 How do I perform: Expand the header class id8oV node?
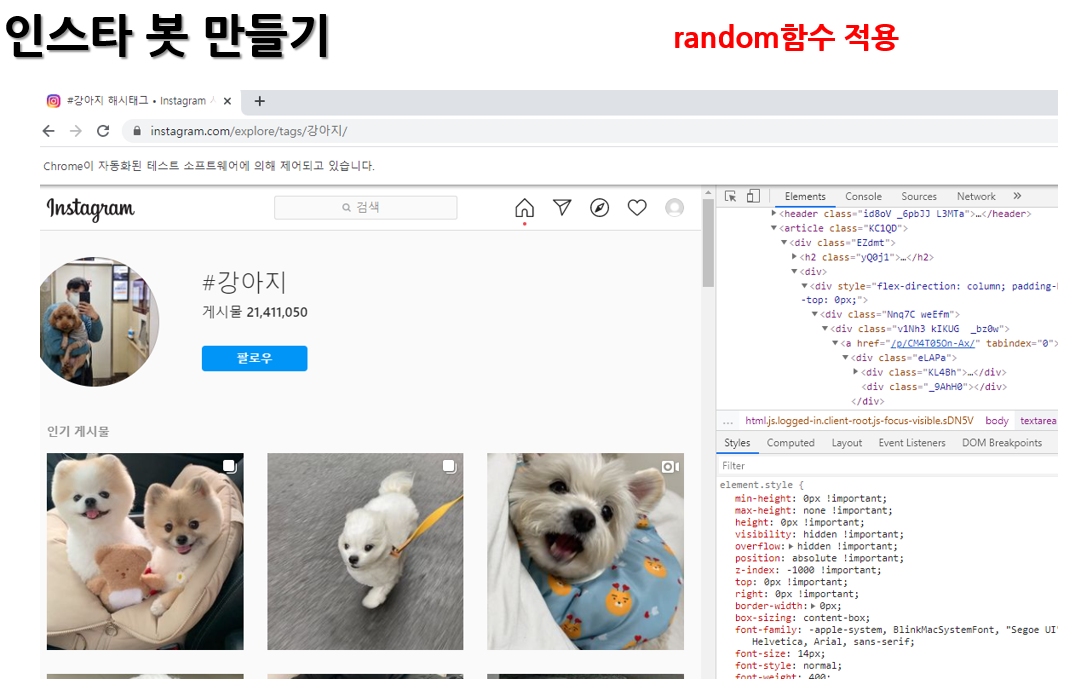coord(773,214)
